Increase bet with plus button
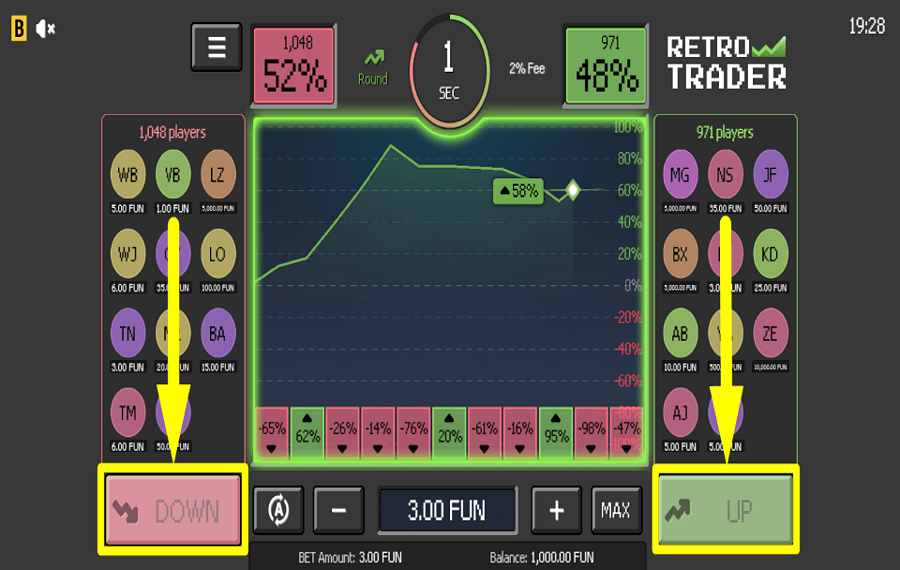The image size is (900, 570). pos(556,510)
